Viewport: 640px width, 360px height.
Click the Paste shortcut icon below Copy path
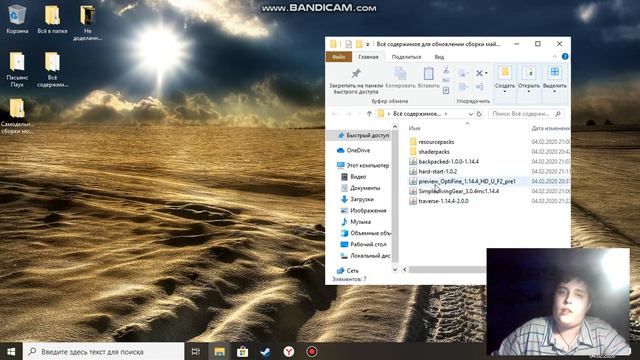[446, 90]
